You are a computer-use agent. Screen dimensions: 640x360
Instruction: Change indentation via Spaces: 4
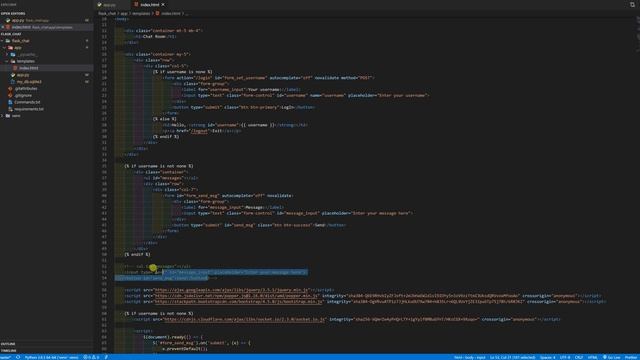(x=547, y=357)
